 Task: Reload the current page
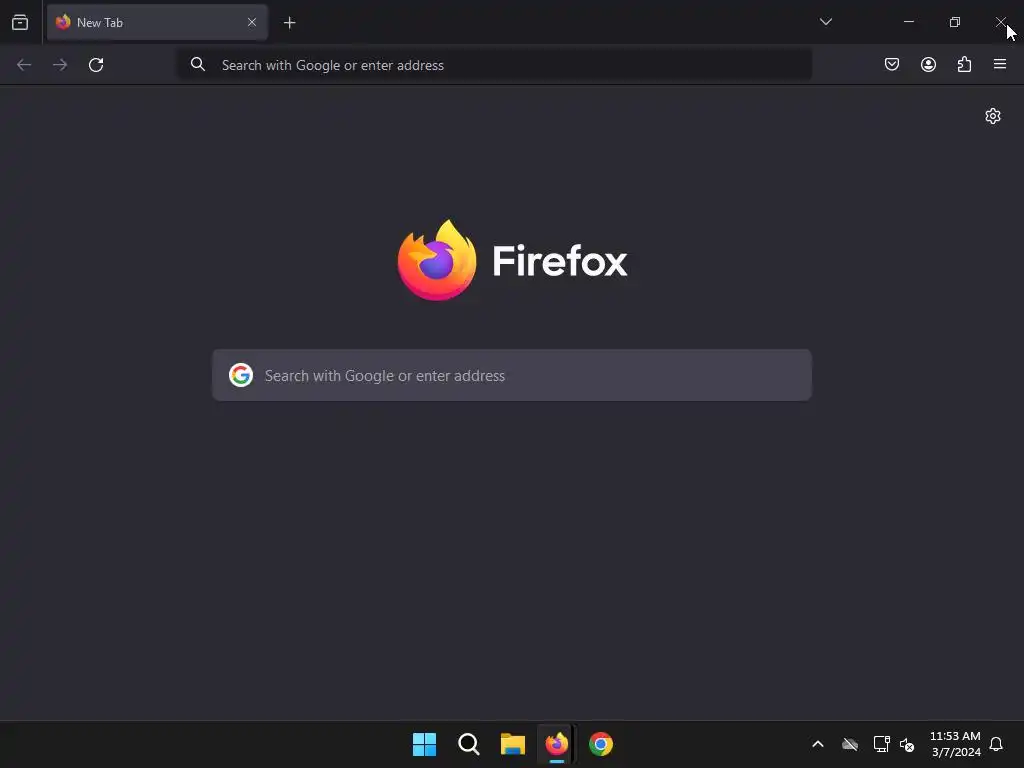[96, 65]
